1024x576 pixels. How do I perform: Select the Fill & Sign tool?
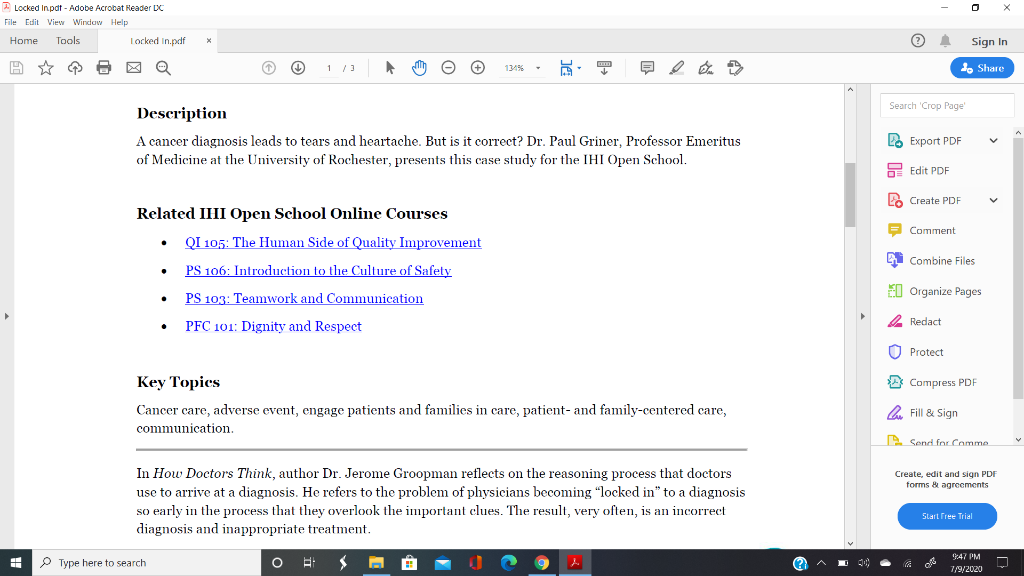932,412
